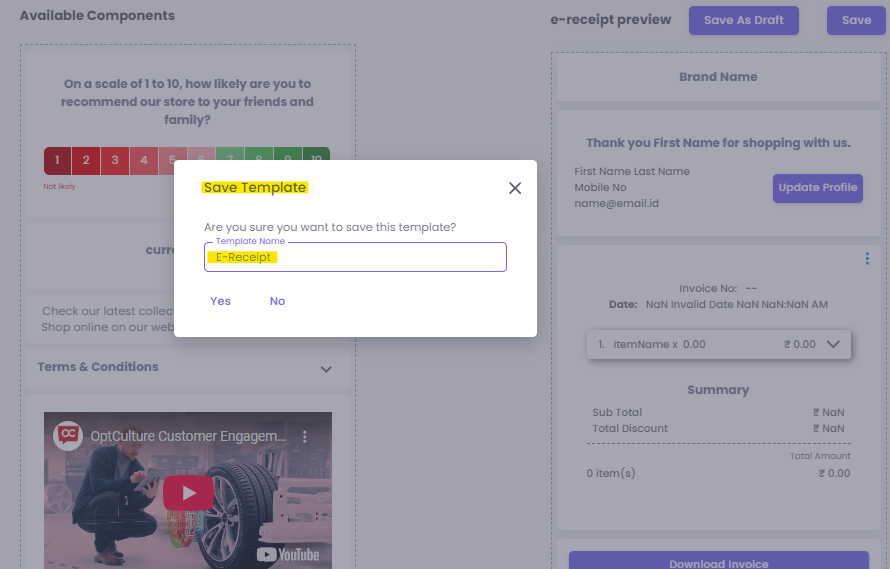890x569 pixels.
Task: Click Yes to confirm saving template
Action: click(x=221, y=301)
